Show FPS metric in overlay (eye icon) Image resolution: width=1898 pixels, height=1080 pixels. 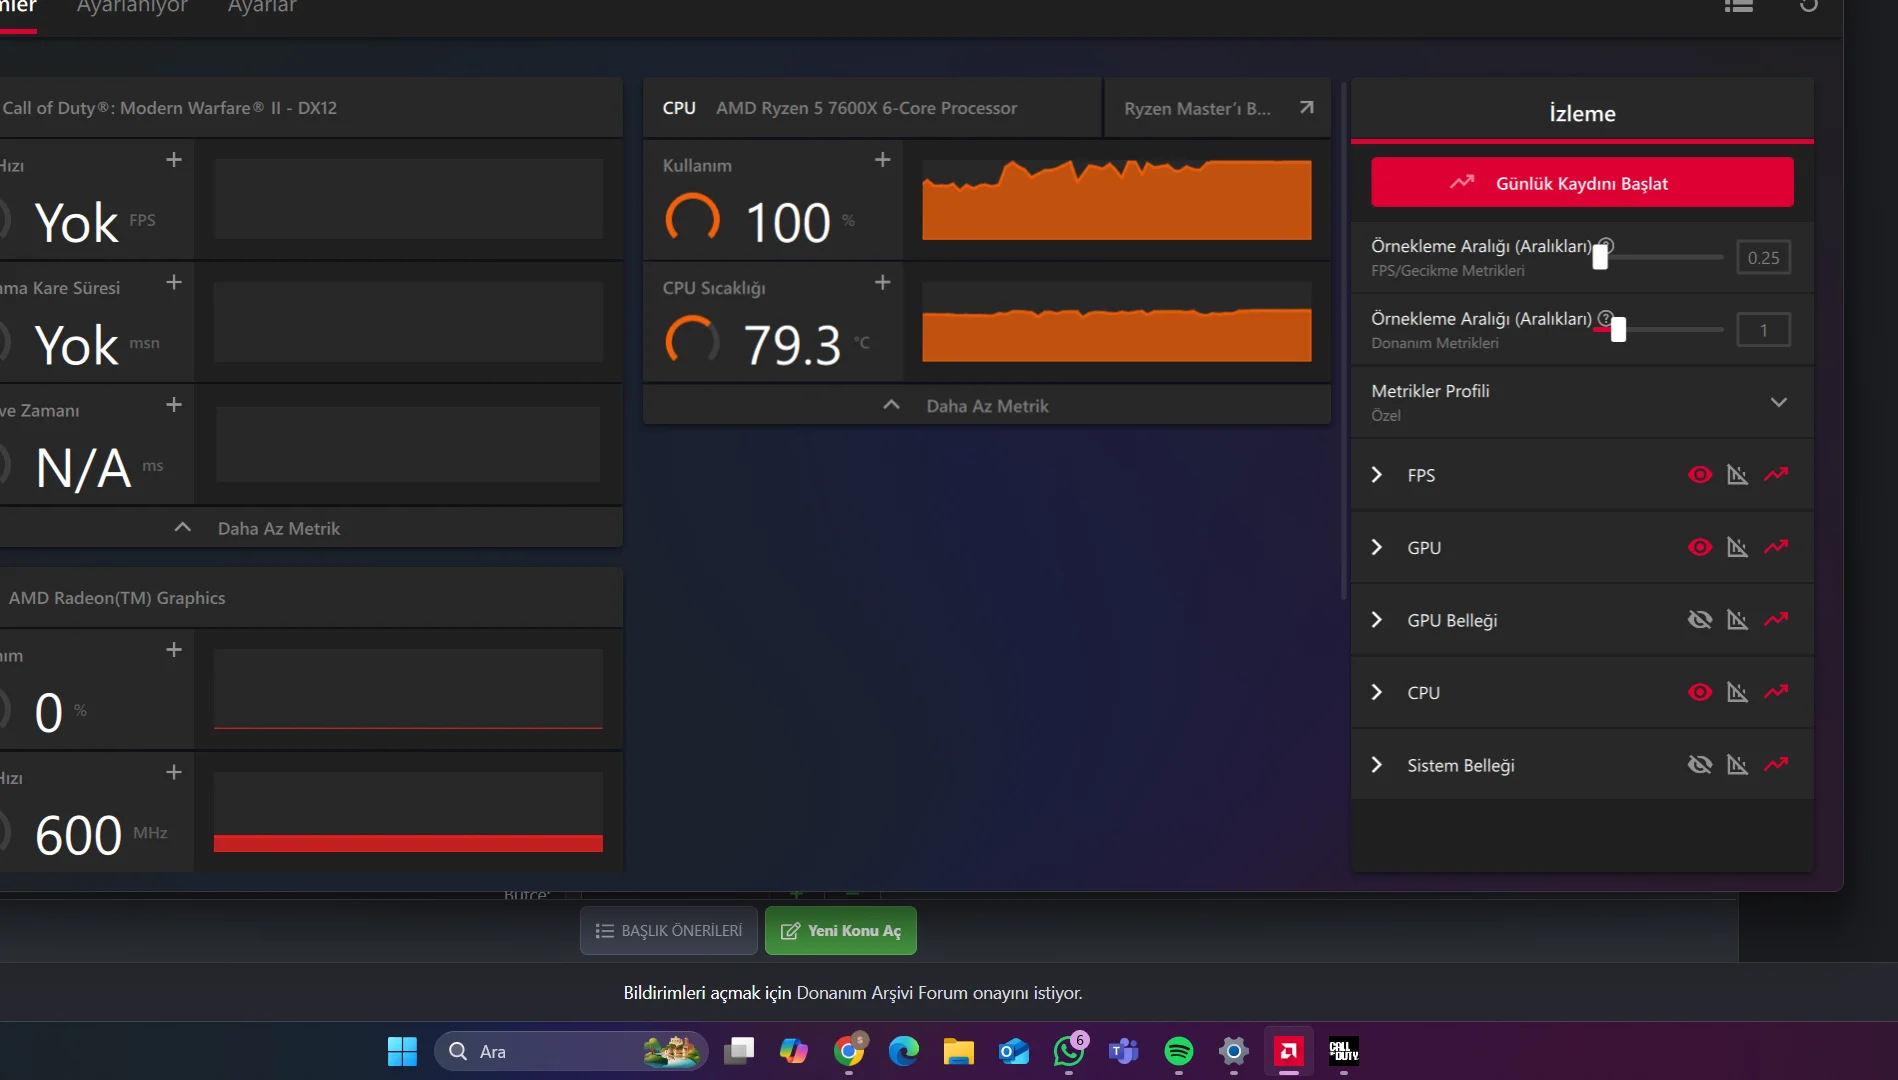(1700, 475)
